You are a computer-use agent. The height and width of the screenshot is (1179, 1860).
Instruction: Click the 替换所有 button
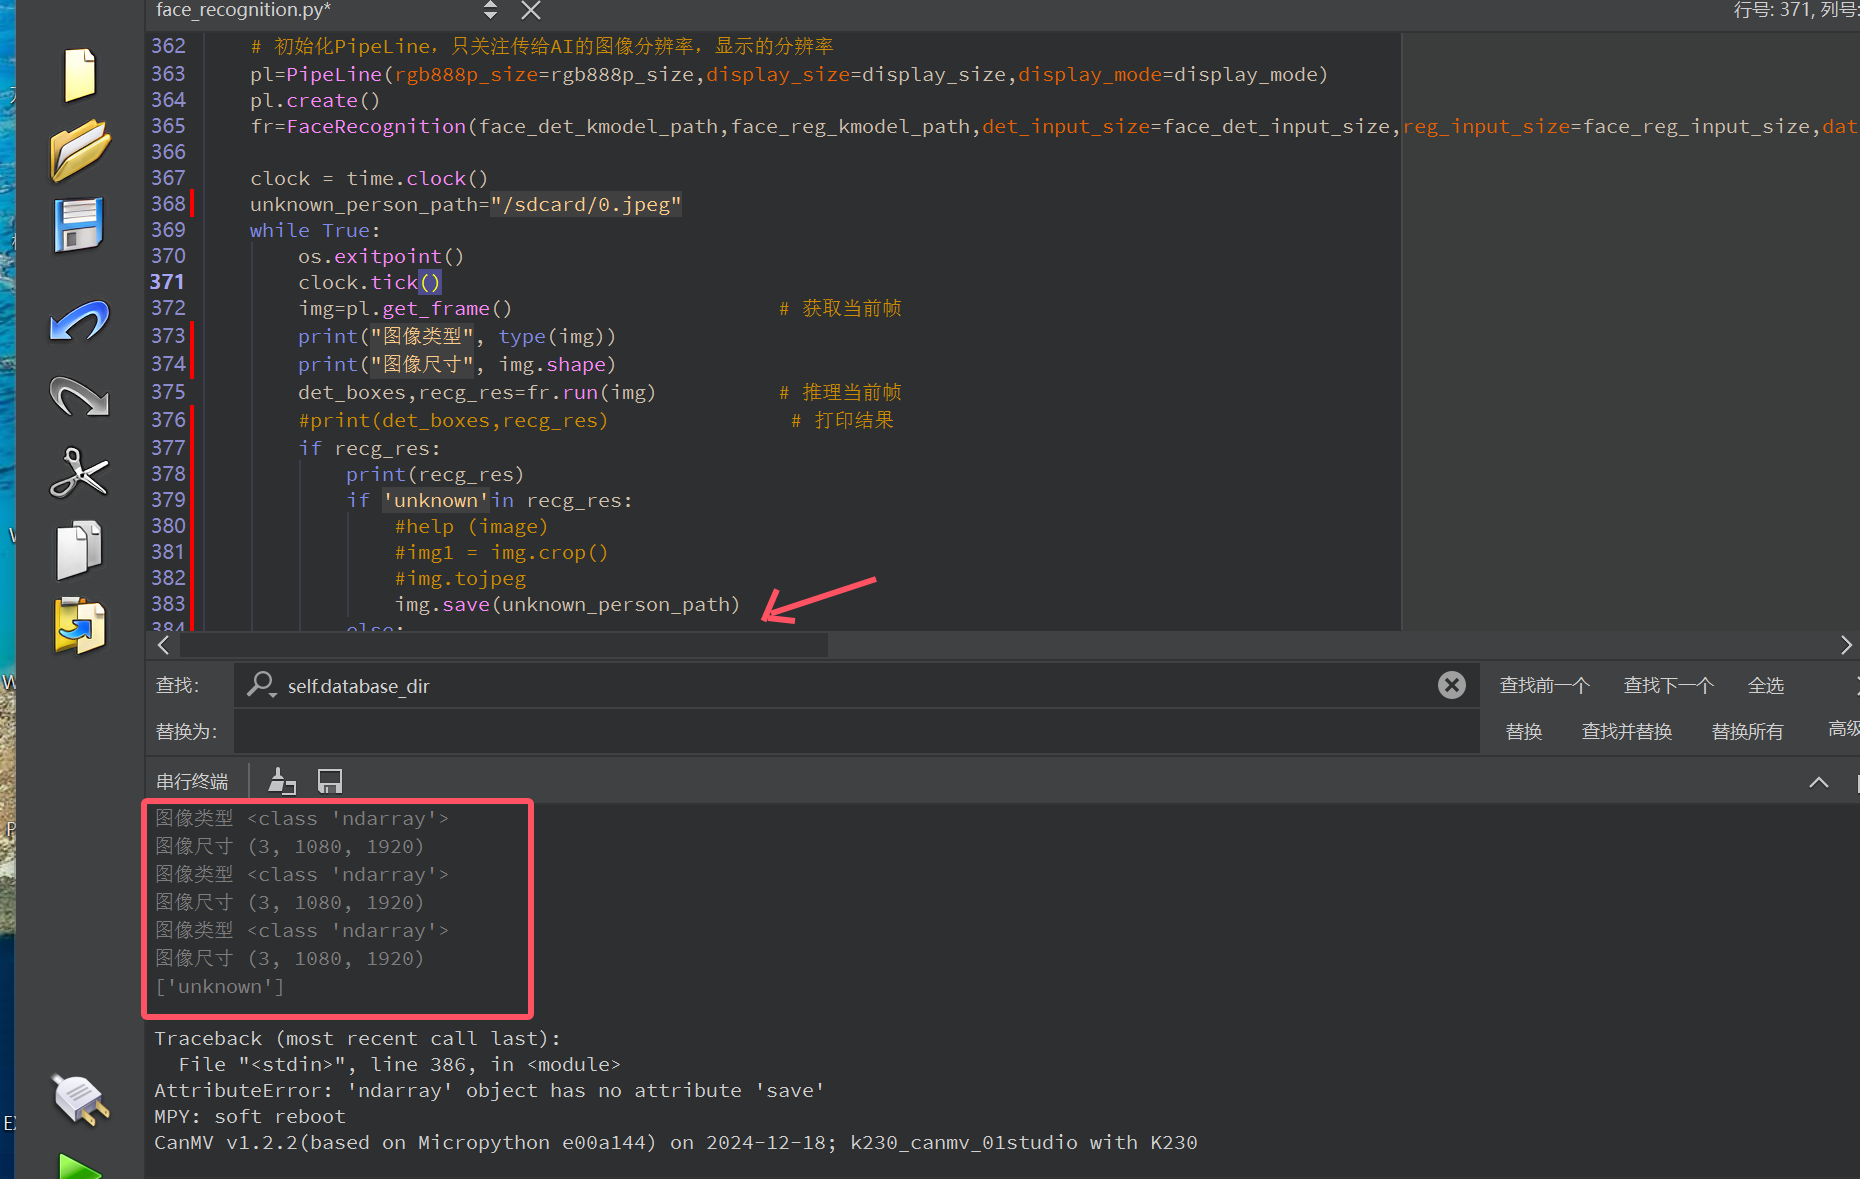coord(1747,731)
